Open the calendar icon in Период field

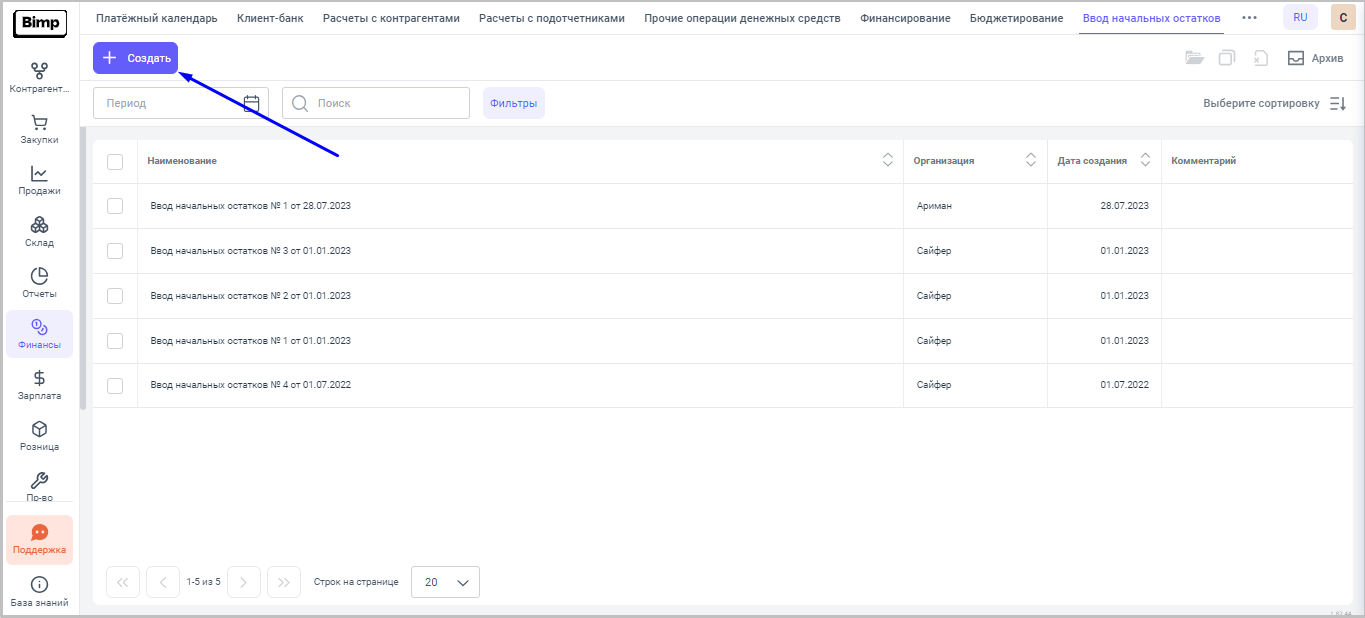(x=252, y=103)
